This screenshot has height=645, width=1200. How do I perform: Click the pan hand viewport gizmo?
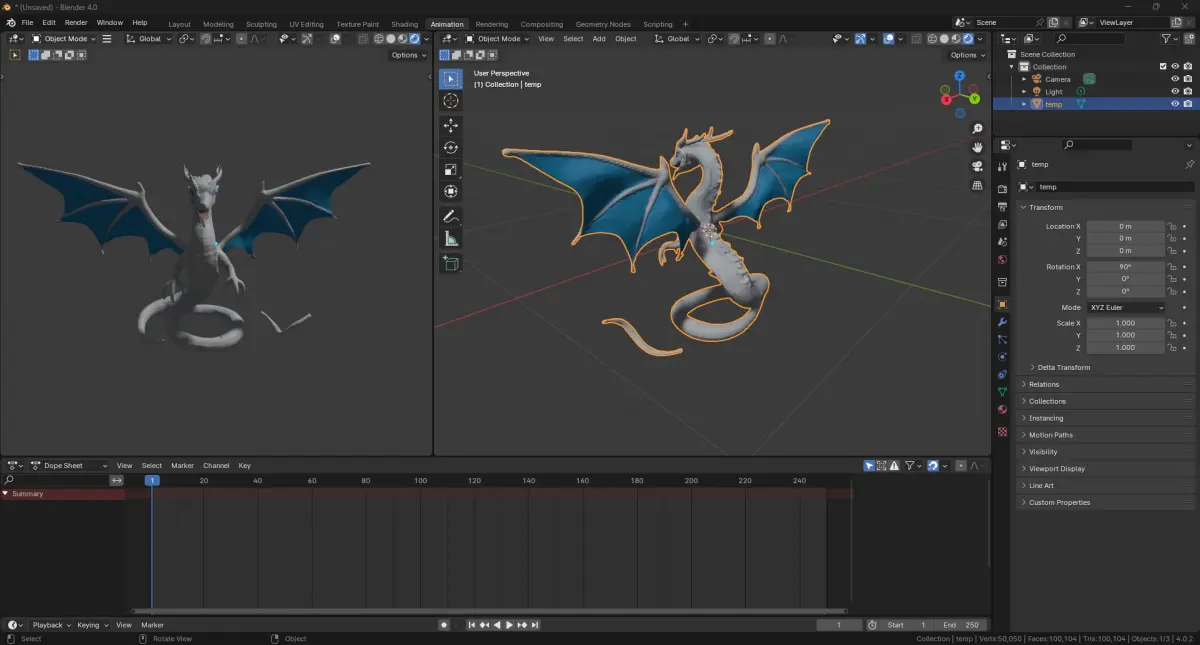point(977,148)
